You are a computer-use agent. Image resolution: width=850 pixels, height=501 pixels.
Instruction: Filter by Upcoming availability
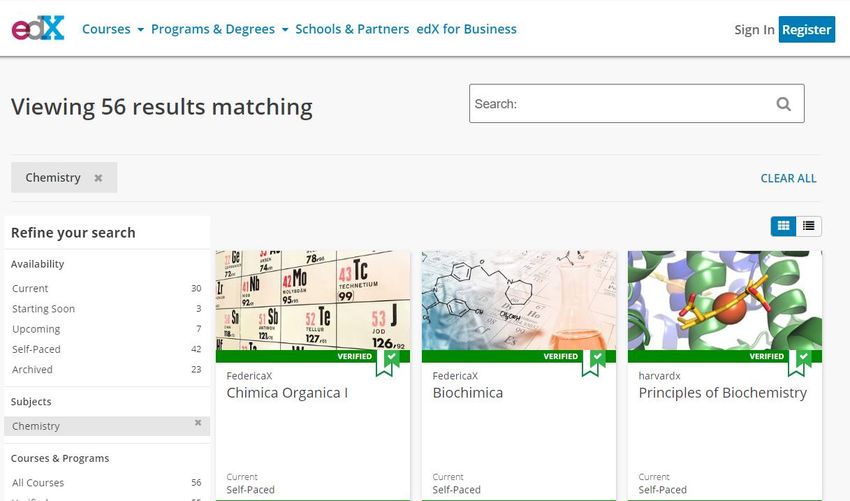[107, 329]
